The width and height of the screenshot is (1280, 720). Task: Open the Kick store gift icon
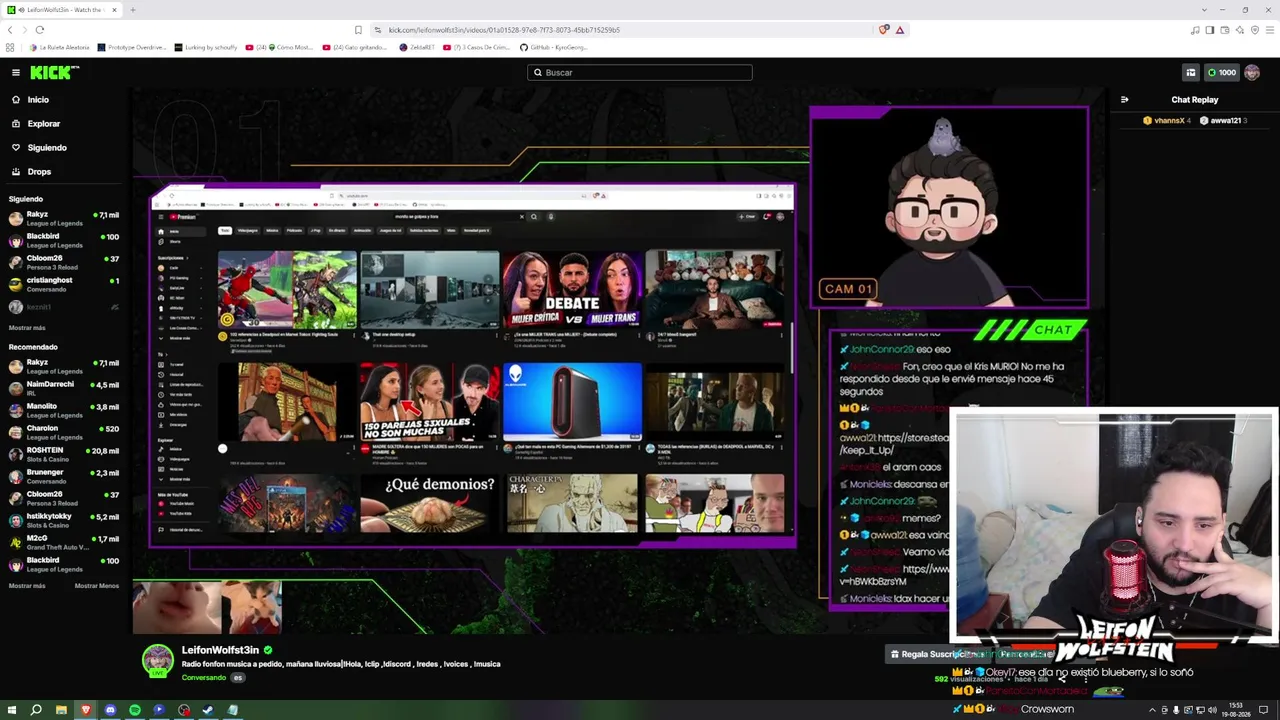click(1191, 72)
